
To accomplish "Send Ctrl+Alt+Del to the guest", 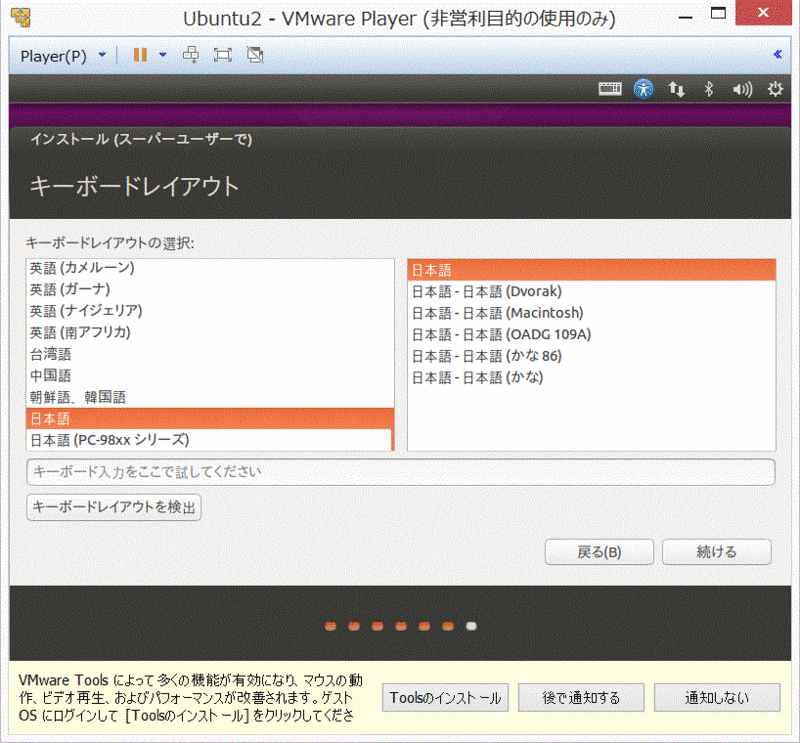I will pyautogui.click(x=189, y=55).
